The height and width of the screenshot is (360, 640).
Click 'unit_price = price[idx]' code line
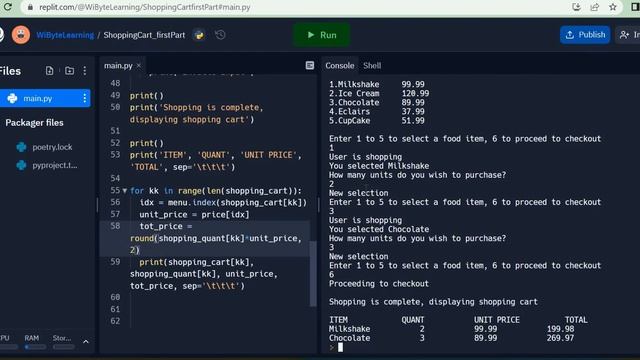[x=194, y=215]
